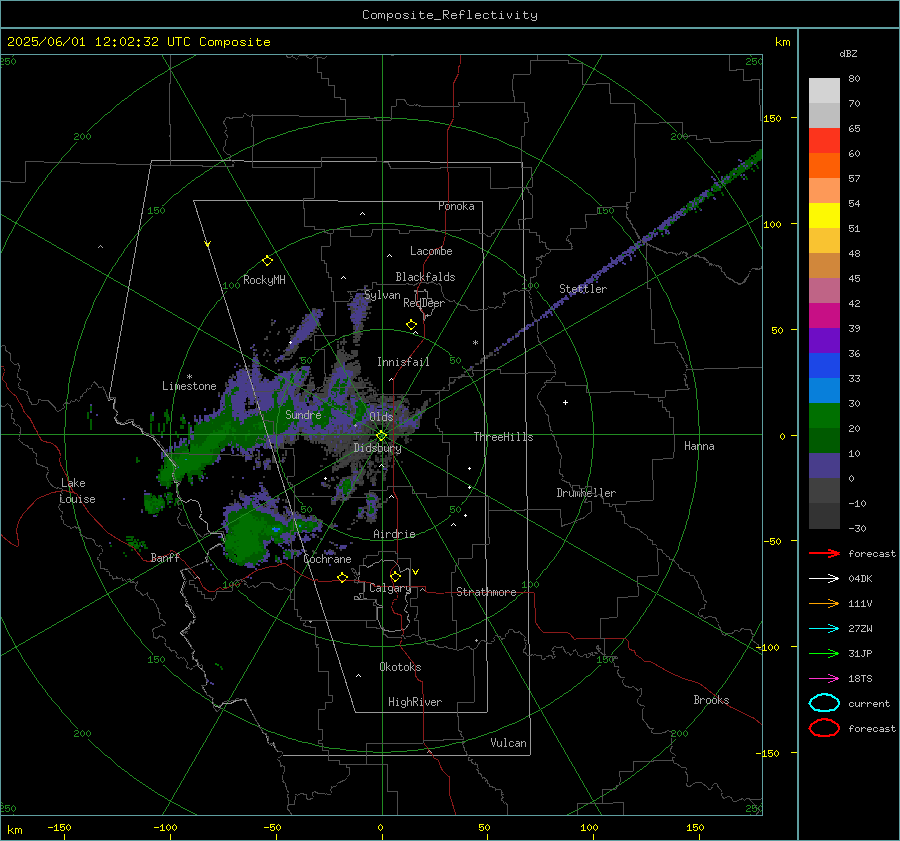
Task: Click the white plus marker west of Hanna
Action: (x=565, y=402)
